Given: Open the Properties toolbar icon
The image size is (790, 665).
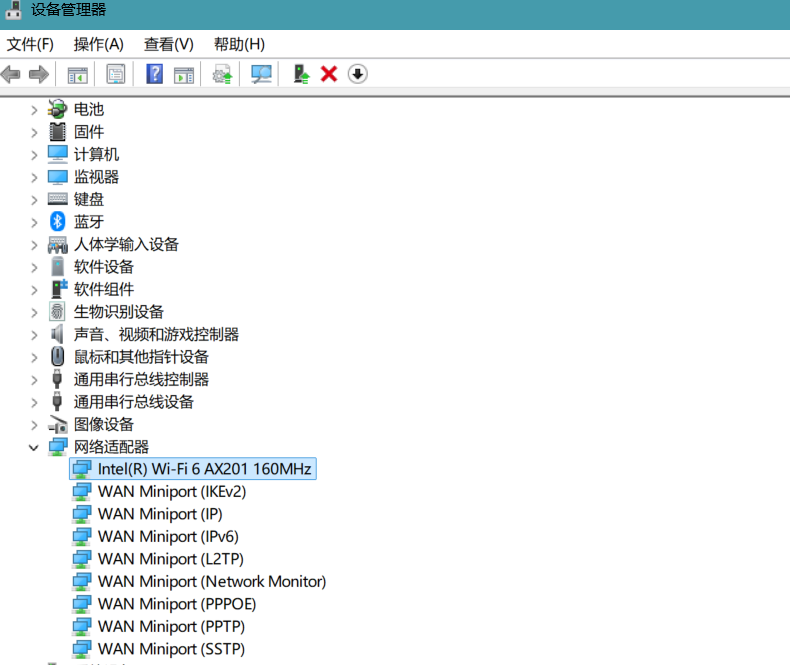Looking at the screenshot, I should (x=116, y=74).
